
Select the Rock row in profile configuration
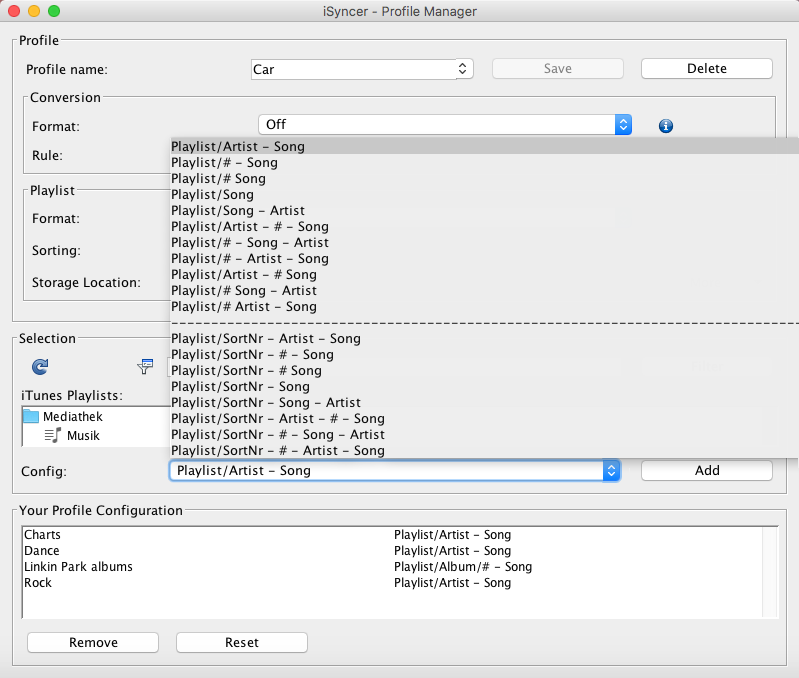point(392,583)
